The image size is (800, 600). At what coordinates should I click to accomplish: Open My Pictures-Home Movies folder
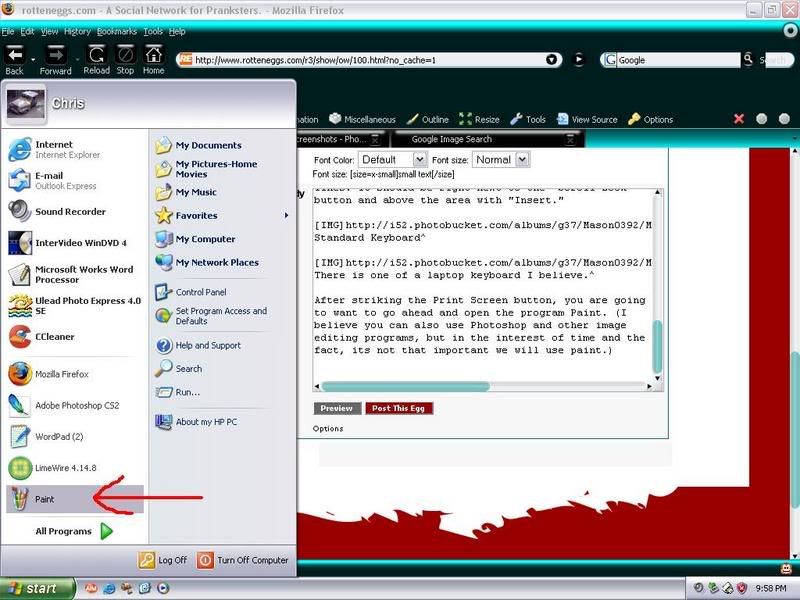click(x=206, y=169)
